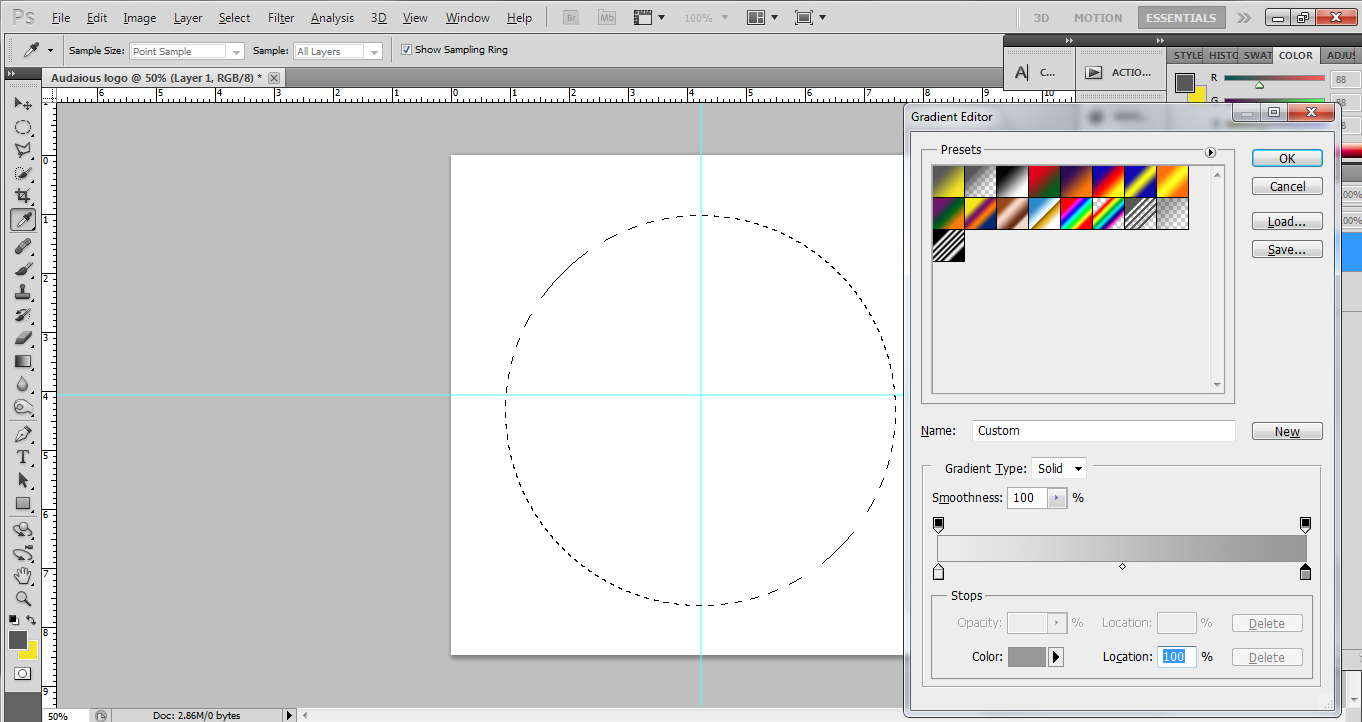Screen dimensions: 1362x722
Task: Select the Brush tool
Action: (23, 269)
